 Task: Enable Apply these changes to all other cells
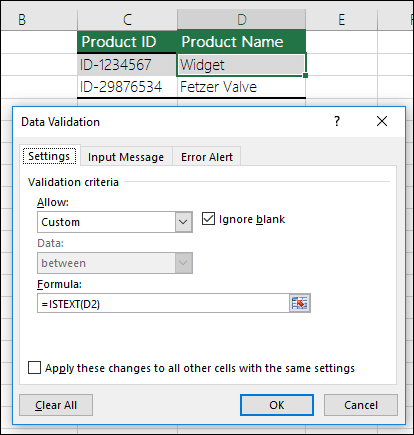pos(34,368)
